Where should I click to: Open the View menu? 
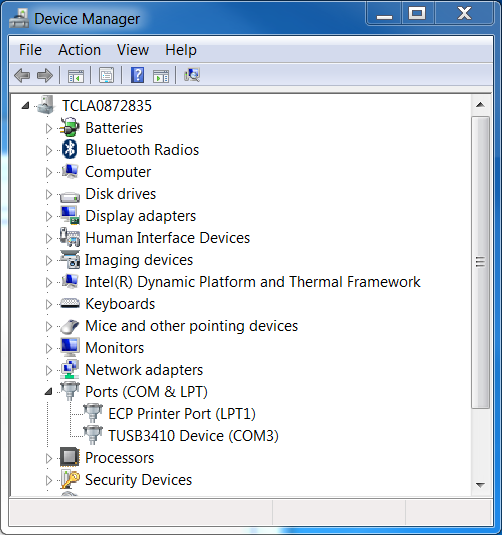(133, 50)
